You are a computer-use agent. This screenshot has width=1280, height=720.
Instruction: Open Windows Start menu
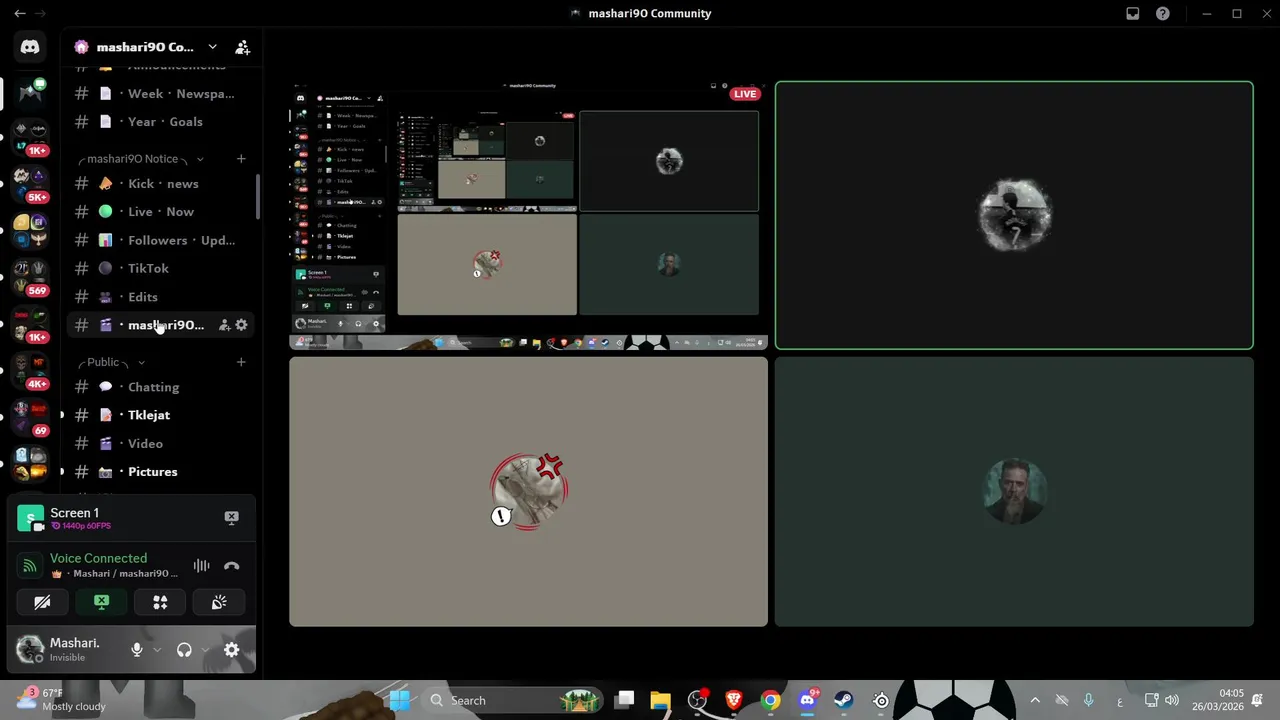point(399,700)
